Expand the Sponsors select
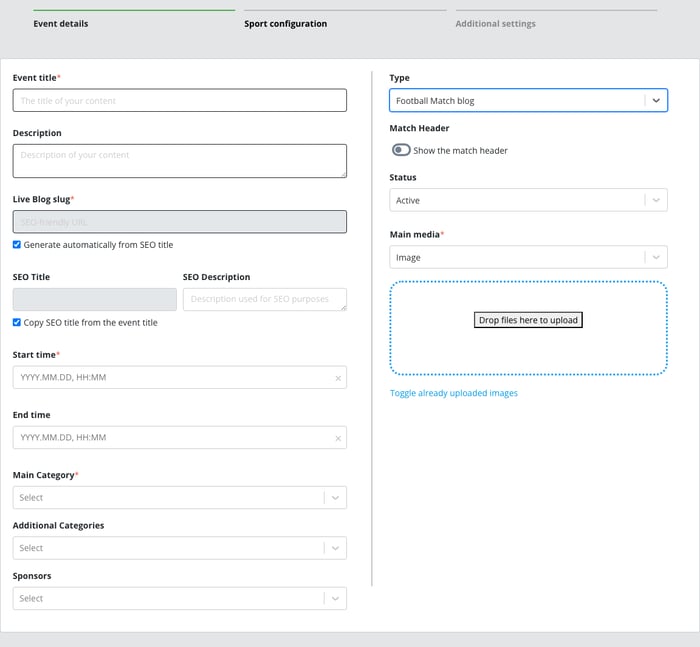 [x=179, y=598]
